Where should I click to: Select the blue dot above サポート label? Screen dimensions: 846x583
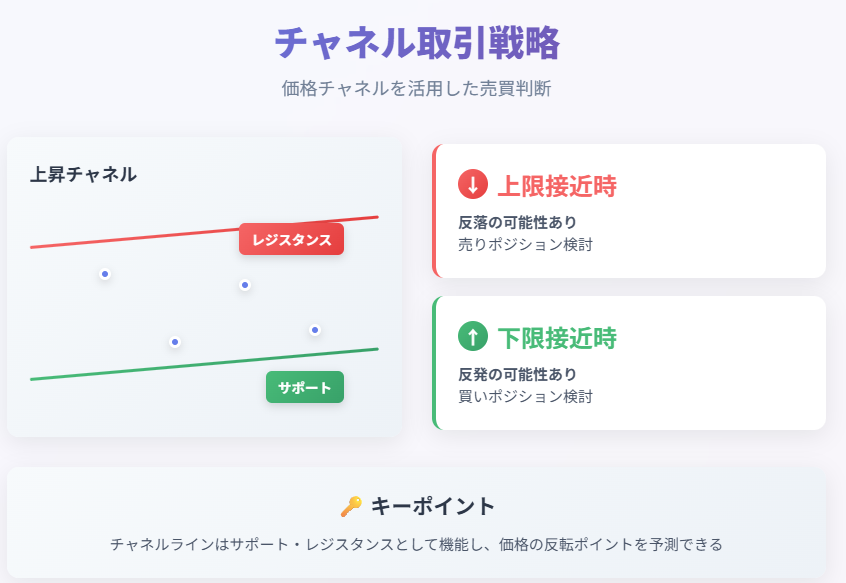(x=315, y=330)
